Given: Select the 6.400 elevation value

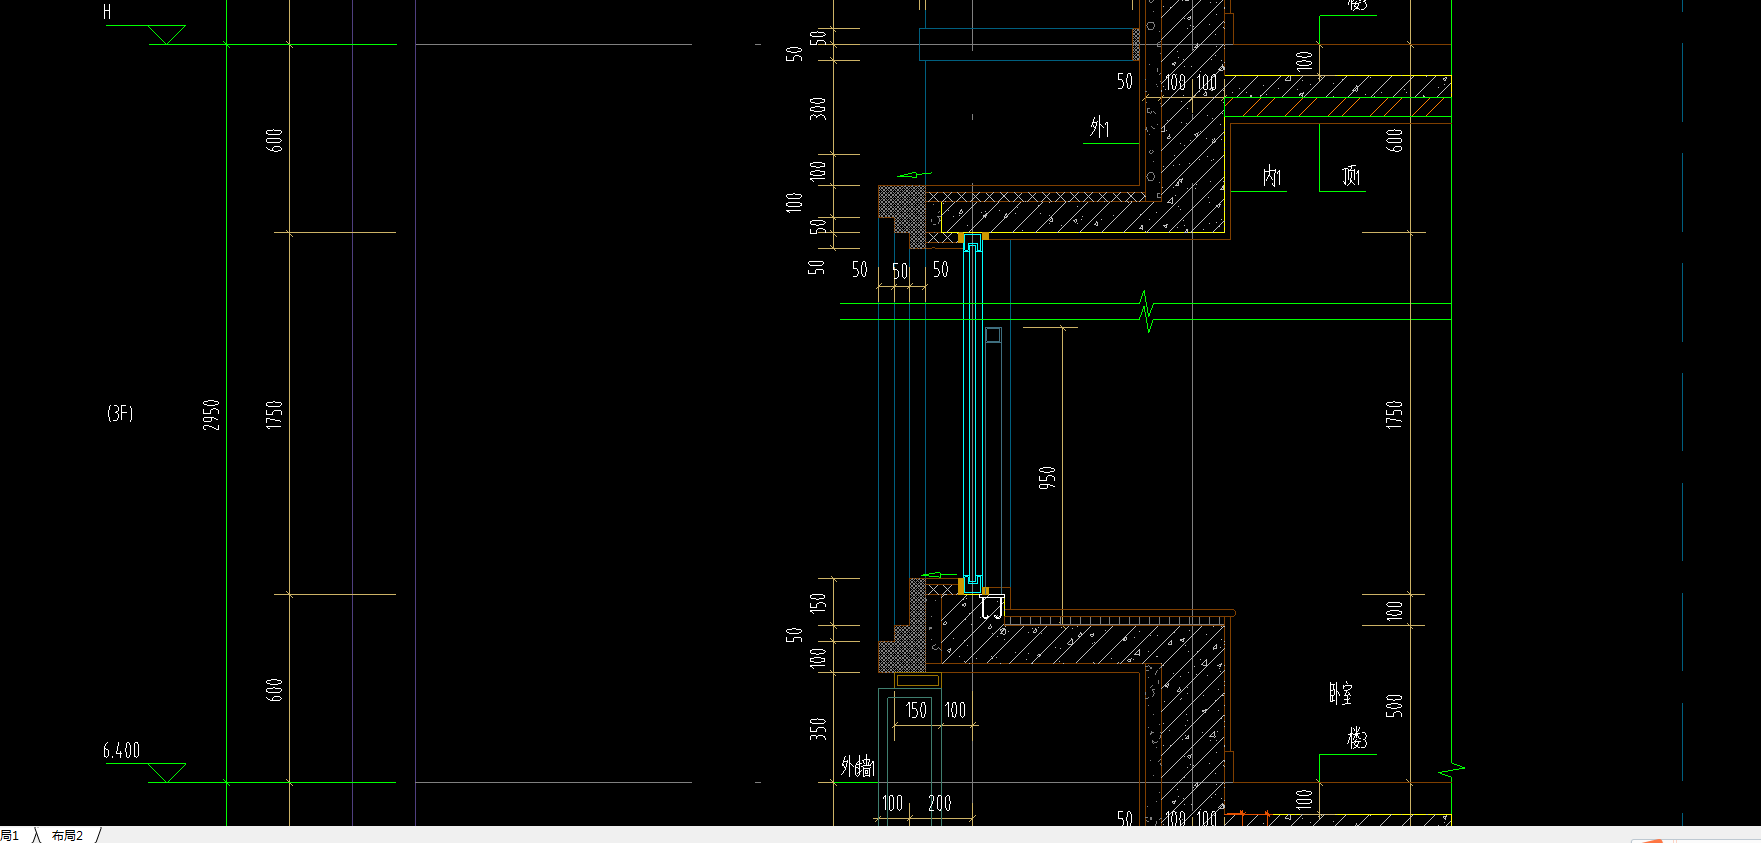Looking at the screenshot, I should tap(121, 750).
